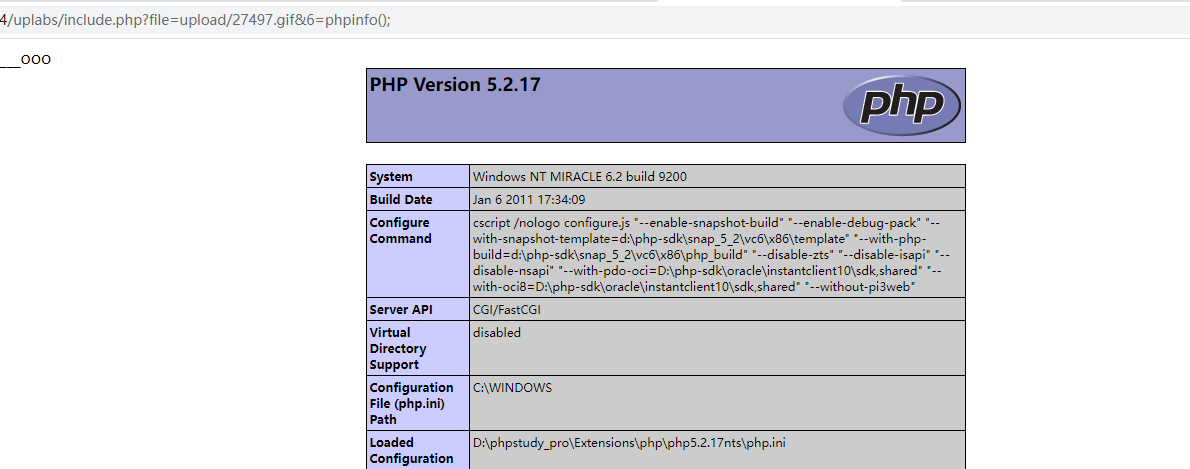Click the 'Loaded Configuration' label cell

pos(418,450)
